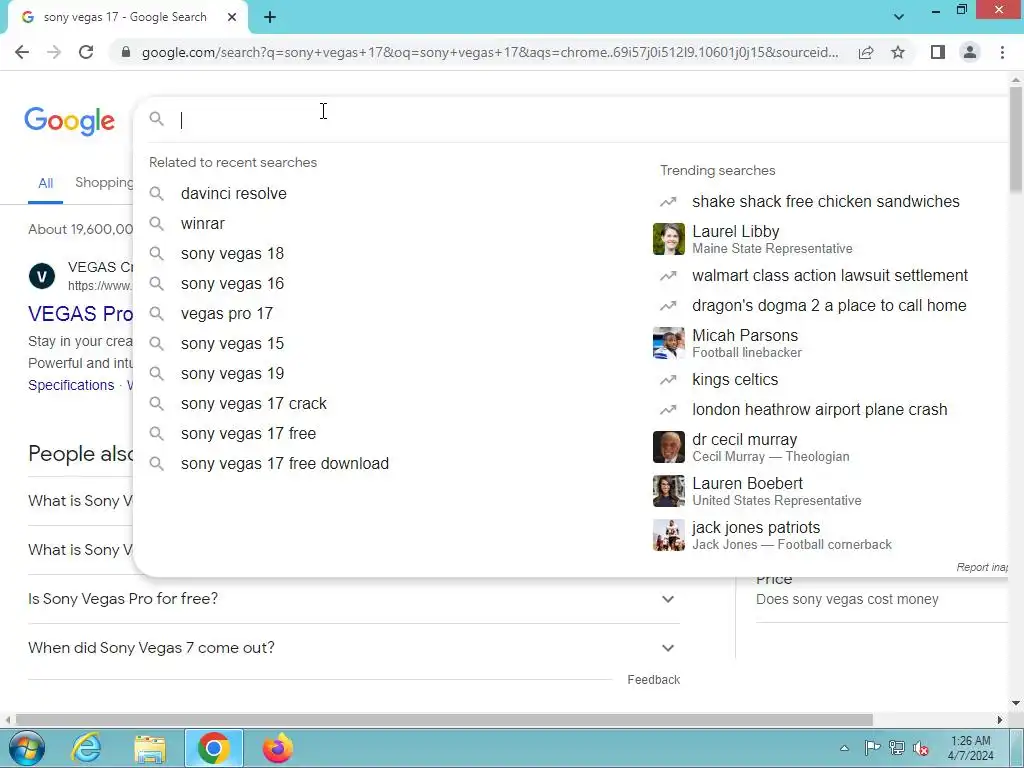Click Lauren Boebert's photo thumbnail
The width and height of the screenshot is (1024, 768).
(669, 491)
